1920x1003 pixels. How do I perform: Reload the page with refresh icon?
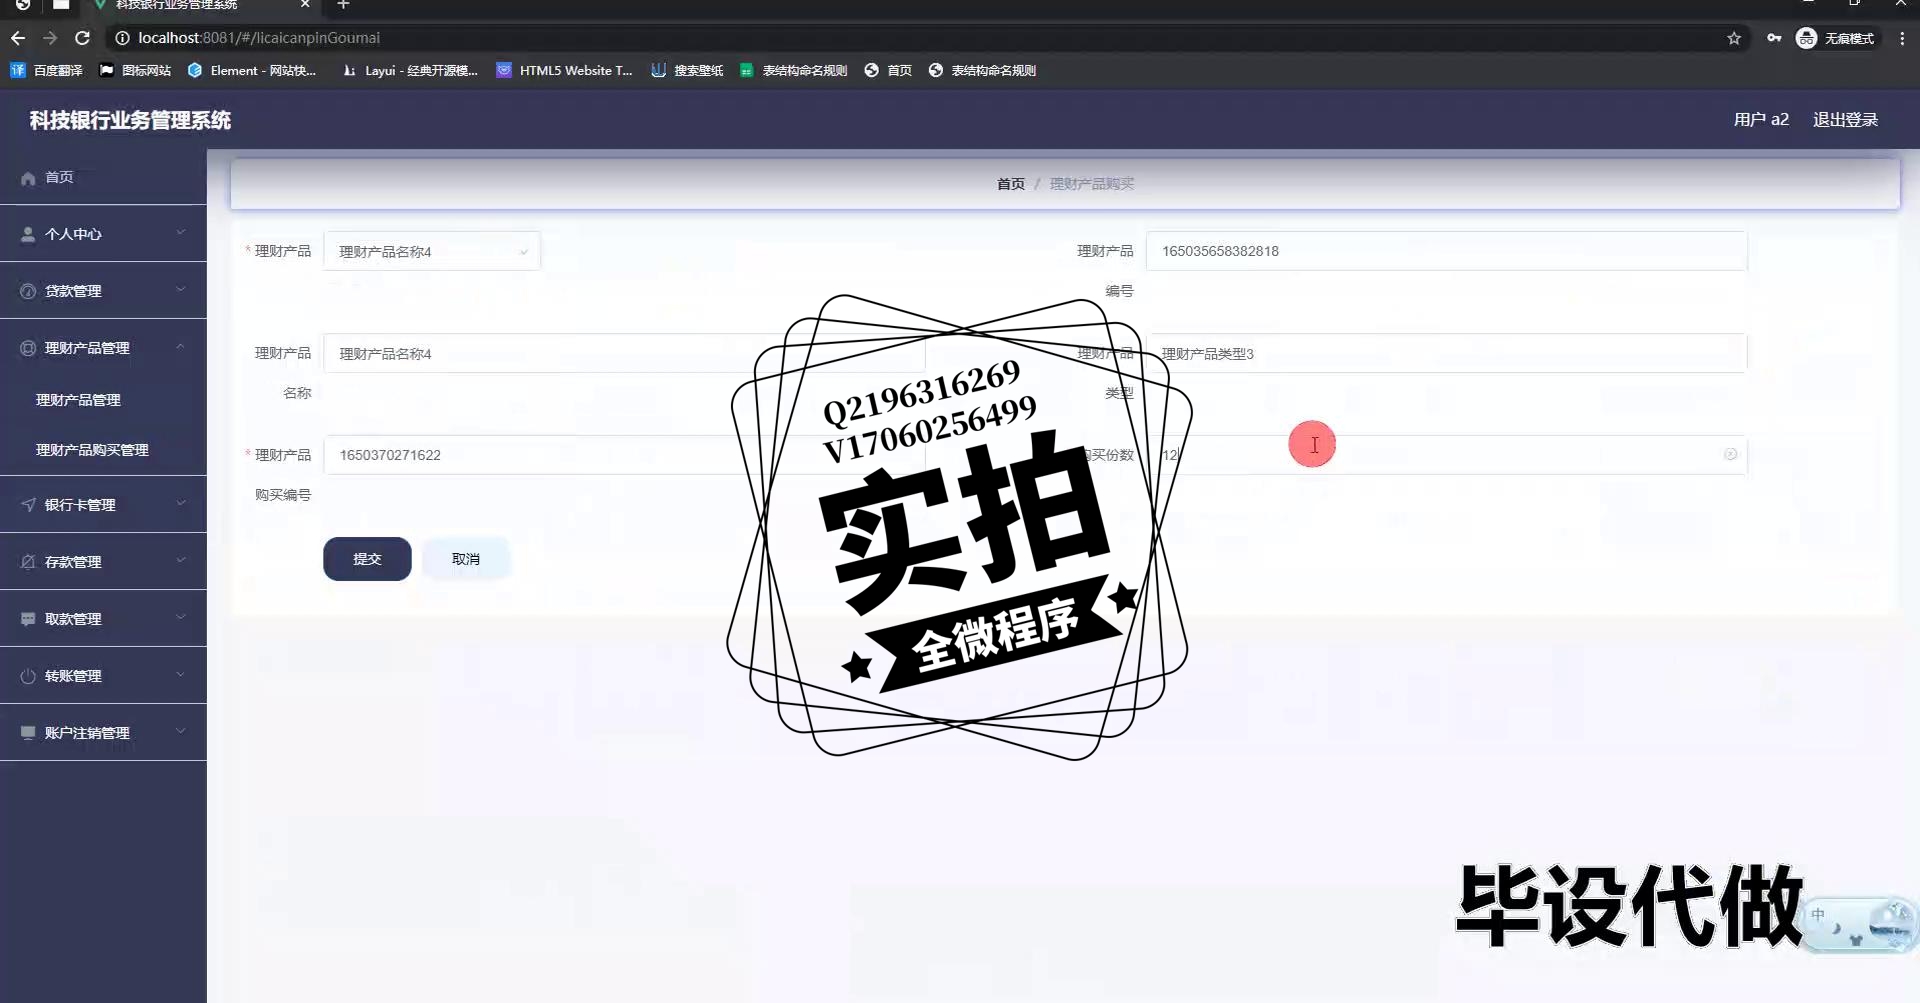coord(83,38)
